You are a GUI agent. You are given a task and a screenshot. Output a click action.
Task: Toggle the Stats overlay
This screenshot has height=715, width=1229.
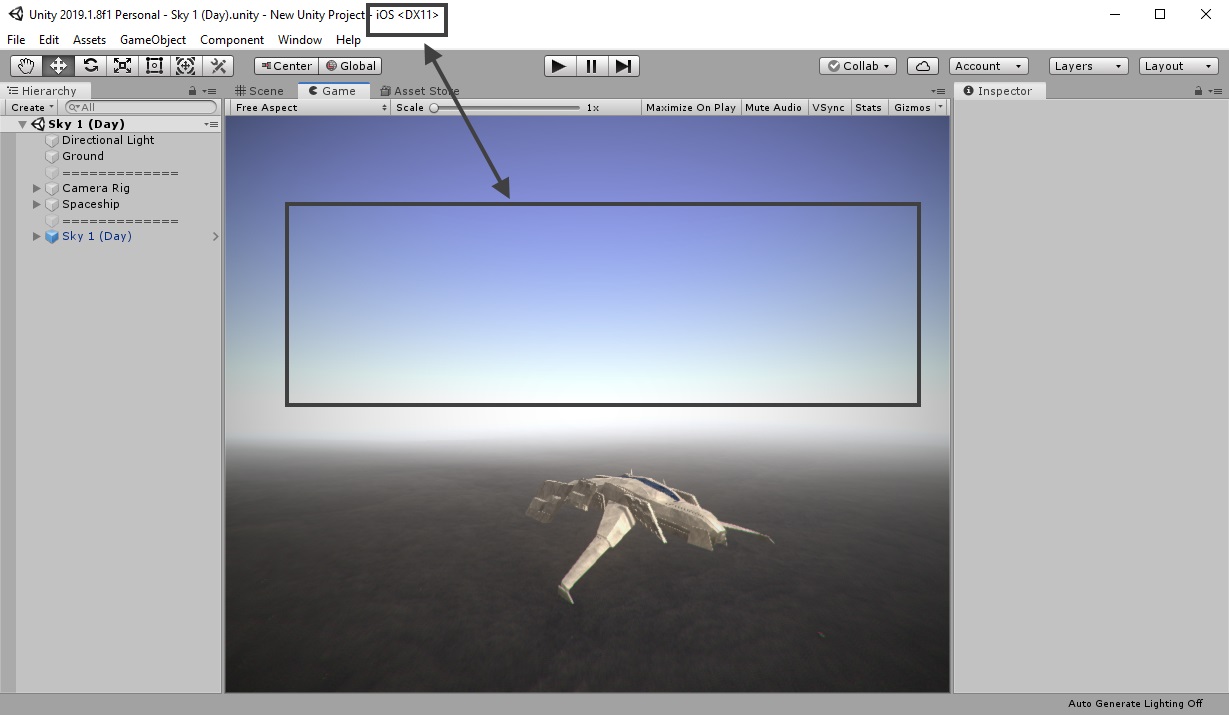click(868, 107)
